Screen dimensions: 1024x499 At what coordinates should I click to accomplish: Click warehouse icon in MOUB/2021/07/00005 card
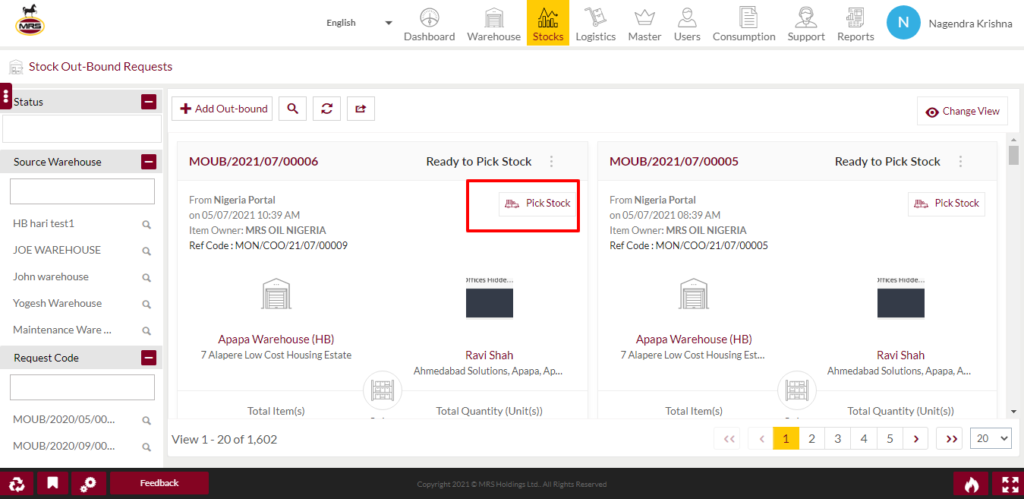point(694,294)
